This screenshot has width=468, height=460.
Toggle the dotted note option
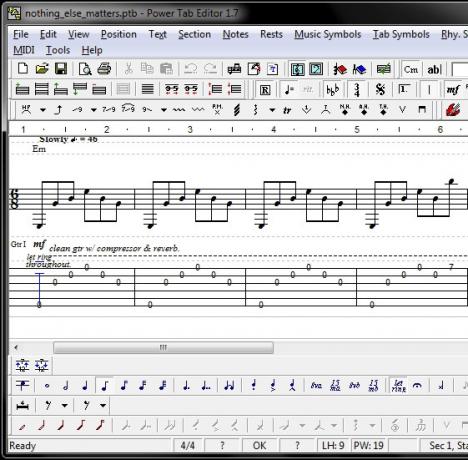(x=187, y=385)
